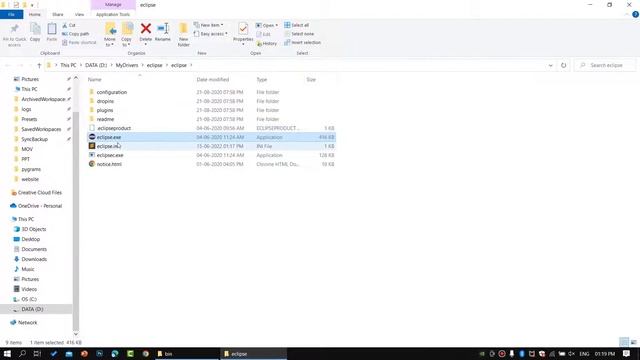The image size is (640, 360).
Task: Select the readme folder
Action: (211, 119)
